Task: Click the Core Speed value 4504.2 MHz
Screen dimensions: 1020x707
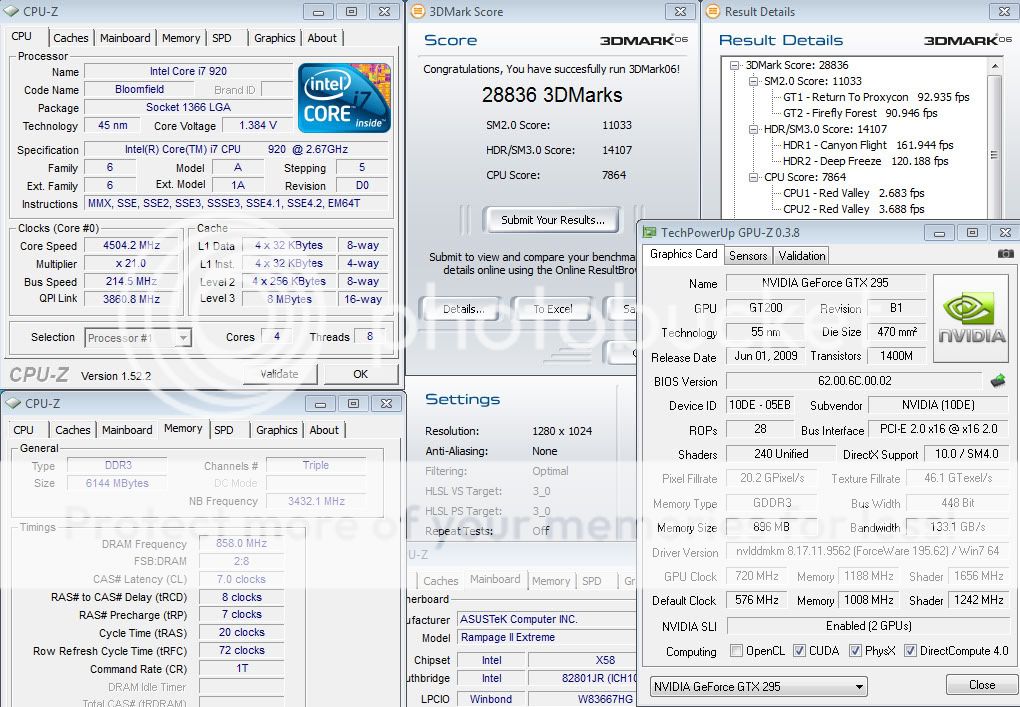Action: click(131, 245)
